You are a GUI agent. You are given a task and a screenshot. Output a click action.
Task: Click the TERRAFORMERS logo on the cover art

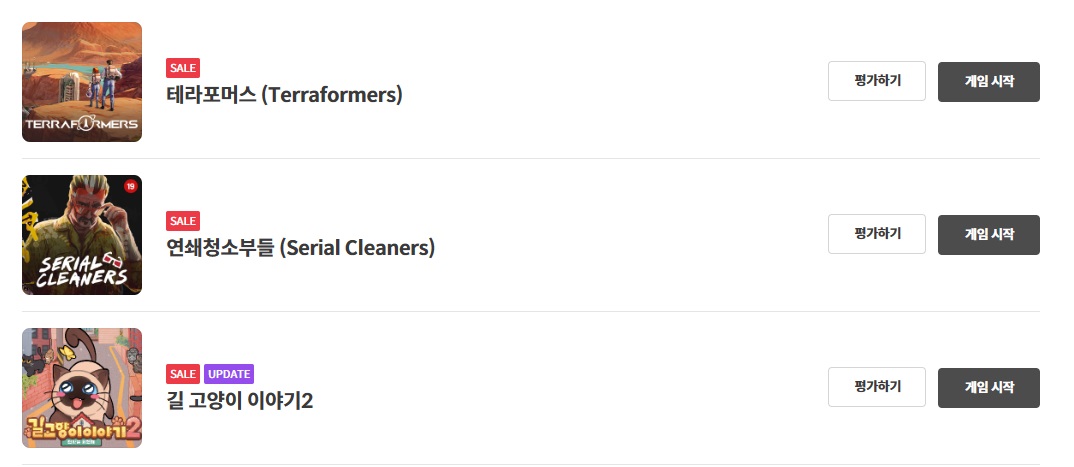pyautogui.click(x=82, y=124)
